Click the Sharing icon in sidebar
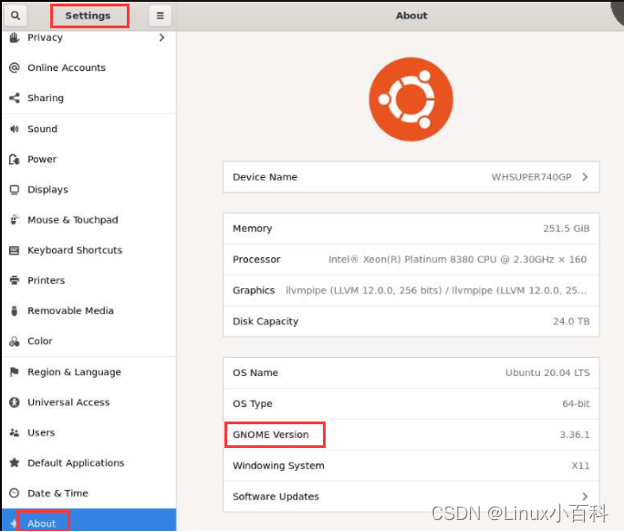The image size is (624, 532). point(14,98)
